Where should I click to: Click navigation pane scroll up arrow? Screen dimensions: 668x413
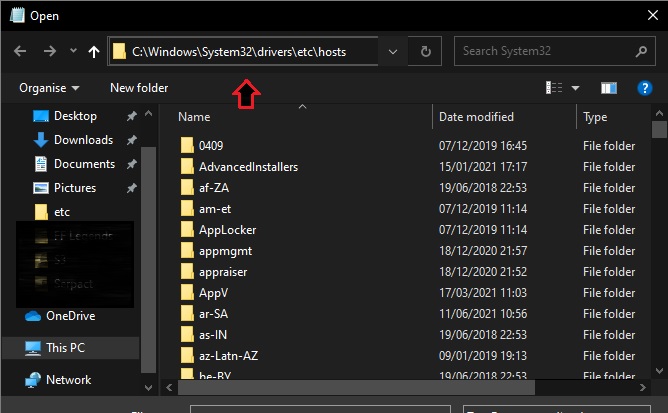coord(148,114)
